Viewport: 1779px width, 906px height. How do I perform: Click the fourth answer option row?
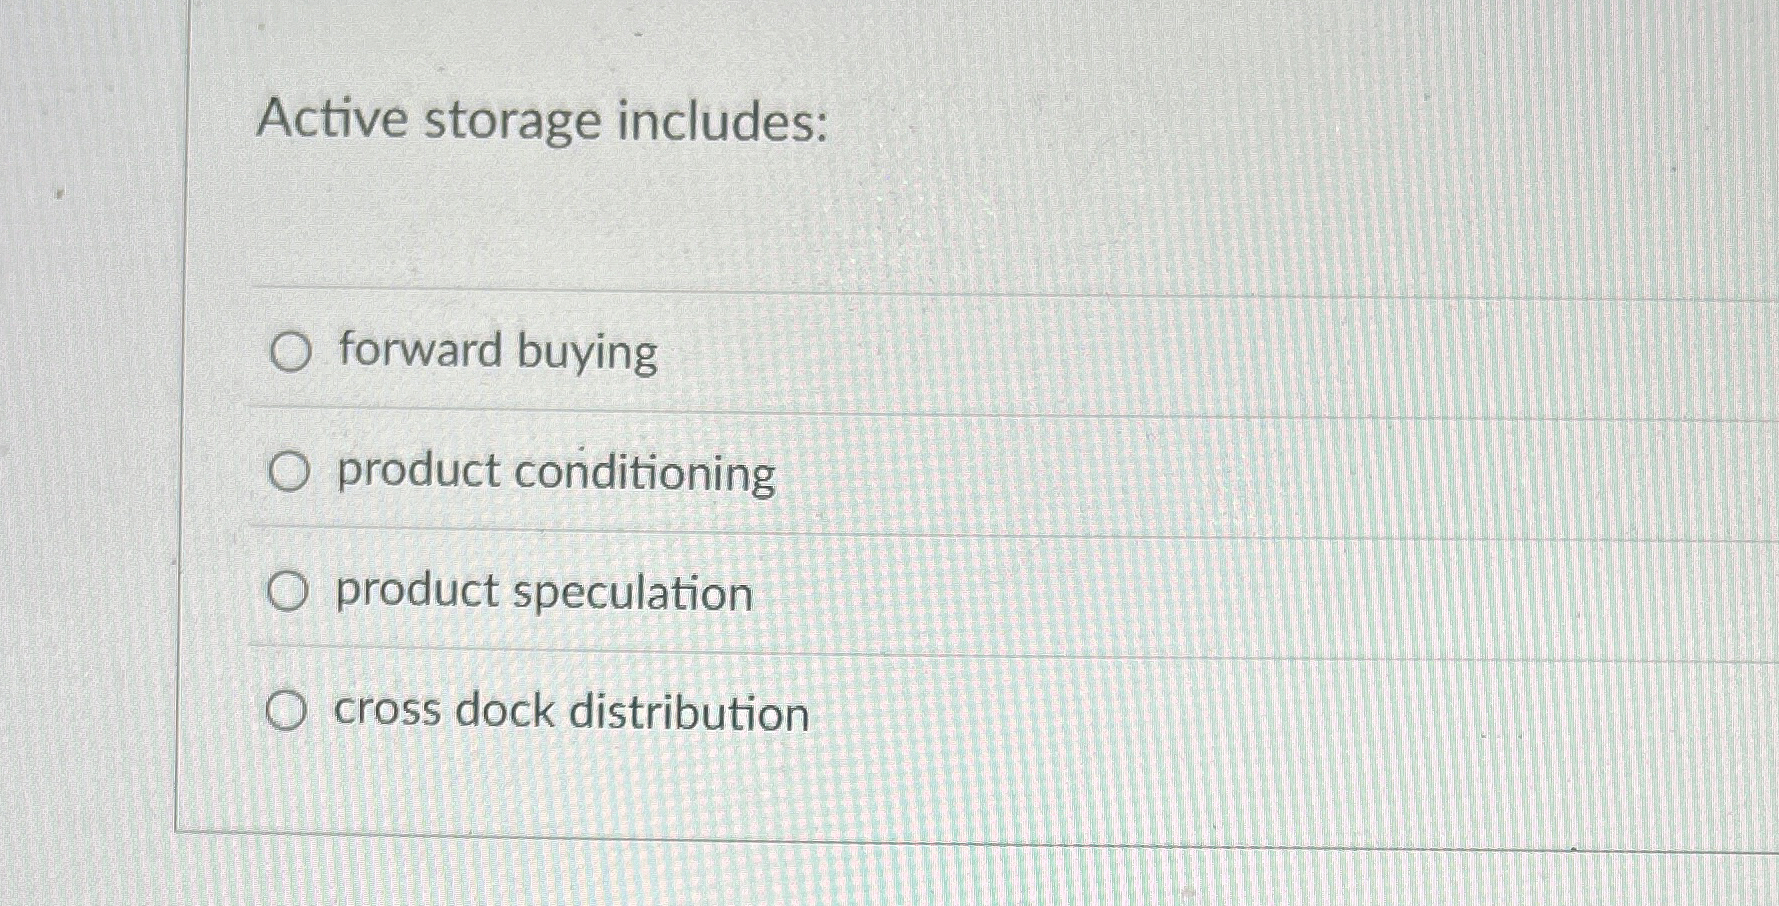pyautogui.click(x=600, y=713)
